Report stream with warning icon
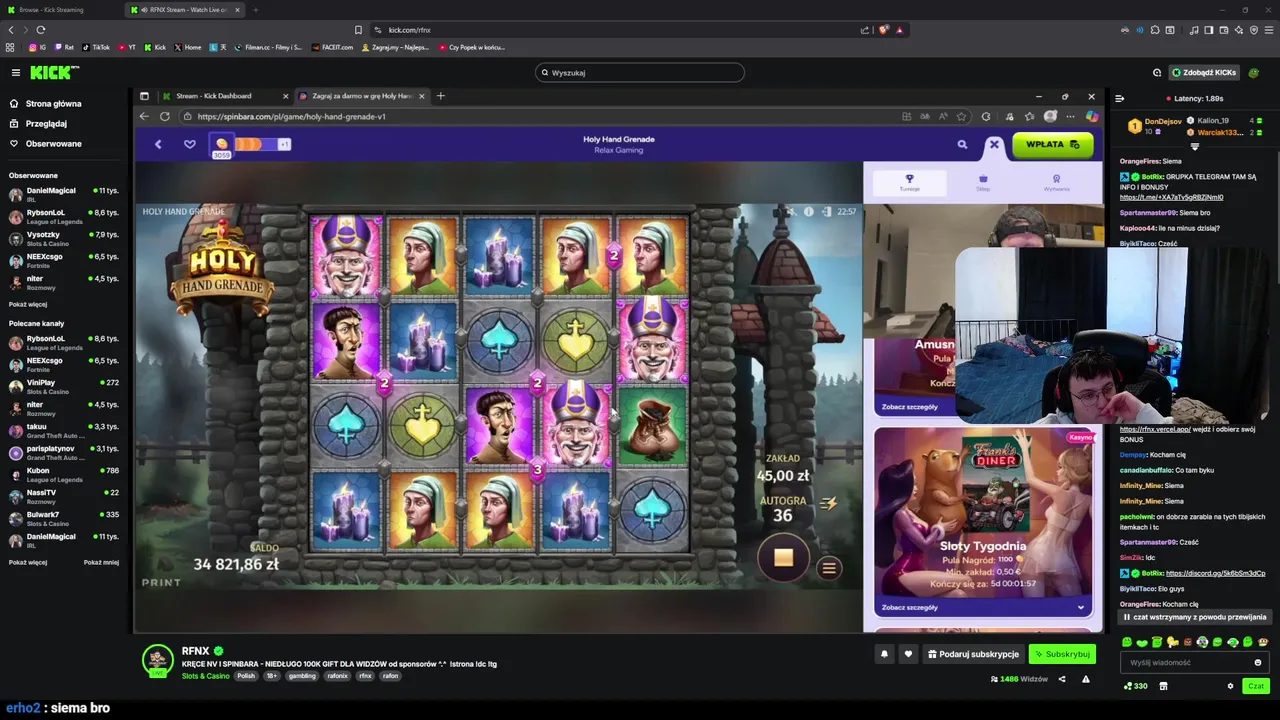The image size is (1280, 720). [1085, 679]
